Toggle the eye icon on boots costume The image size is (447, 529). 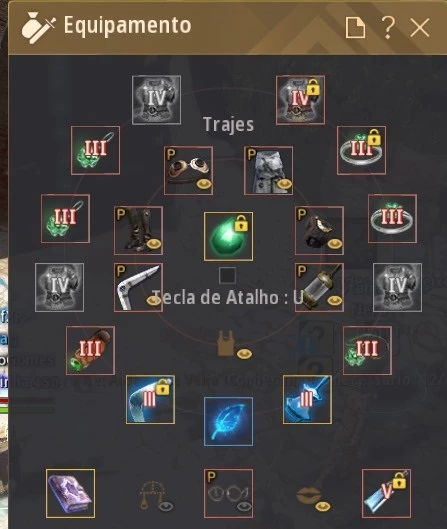[x=153, y=243]
